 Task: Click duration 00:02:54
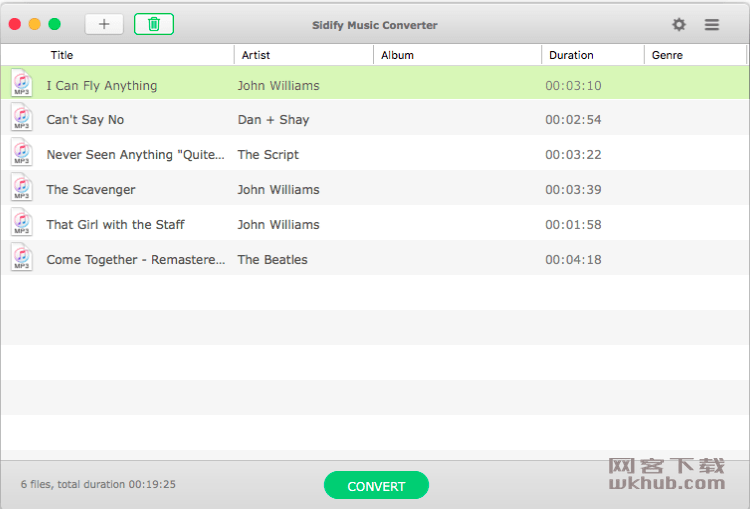pyautogui.click(x=574, y=120)
